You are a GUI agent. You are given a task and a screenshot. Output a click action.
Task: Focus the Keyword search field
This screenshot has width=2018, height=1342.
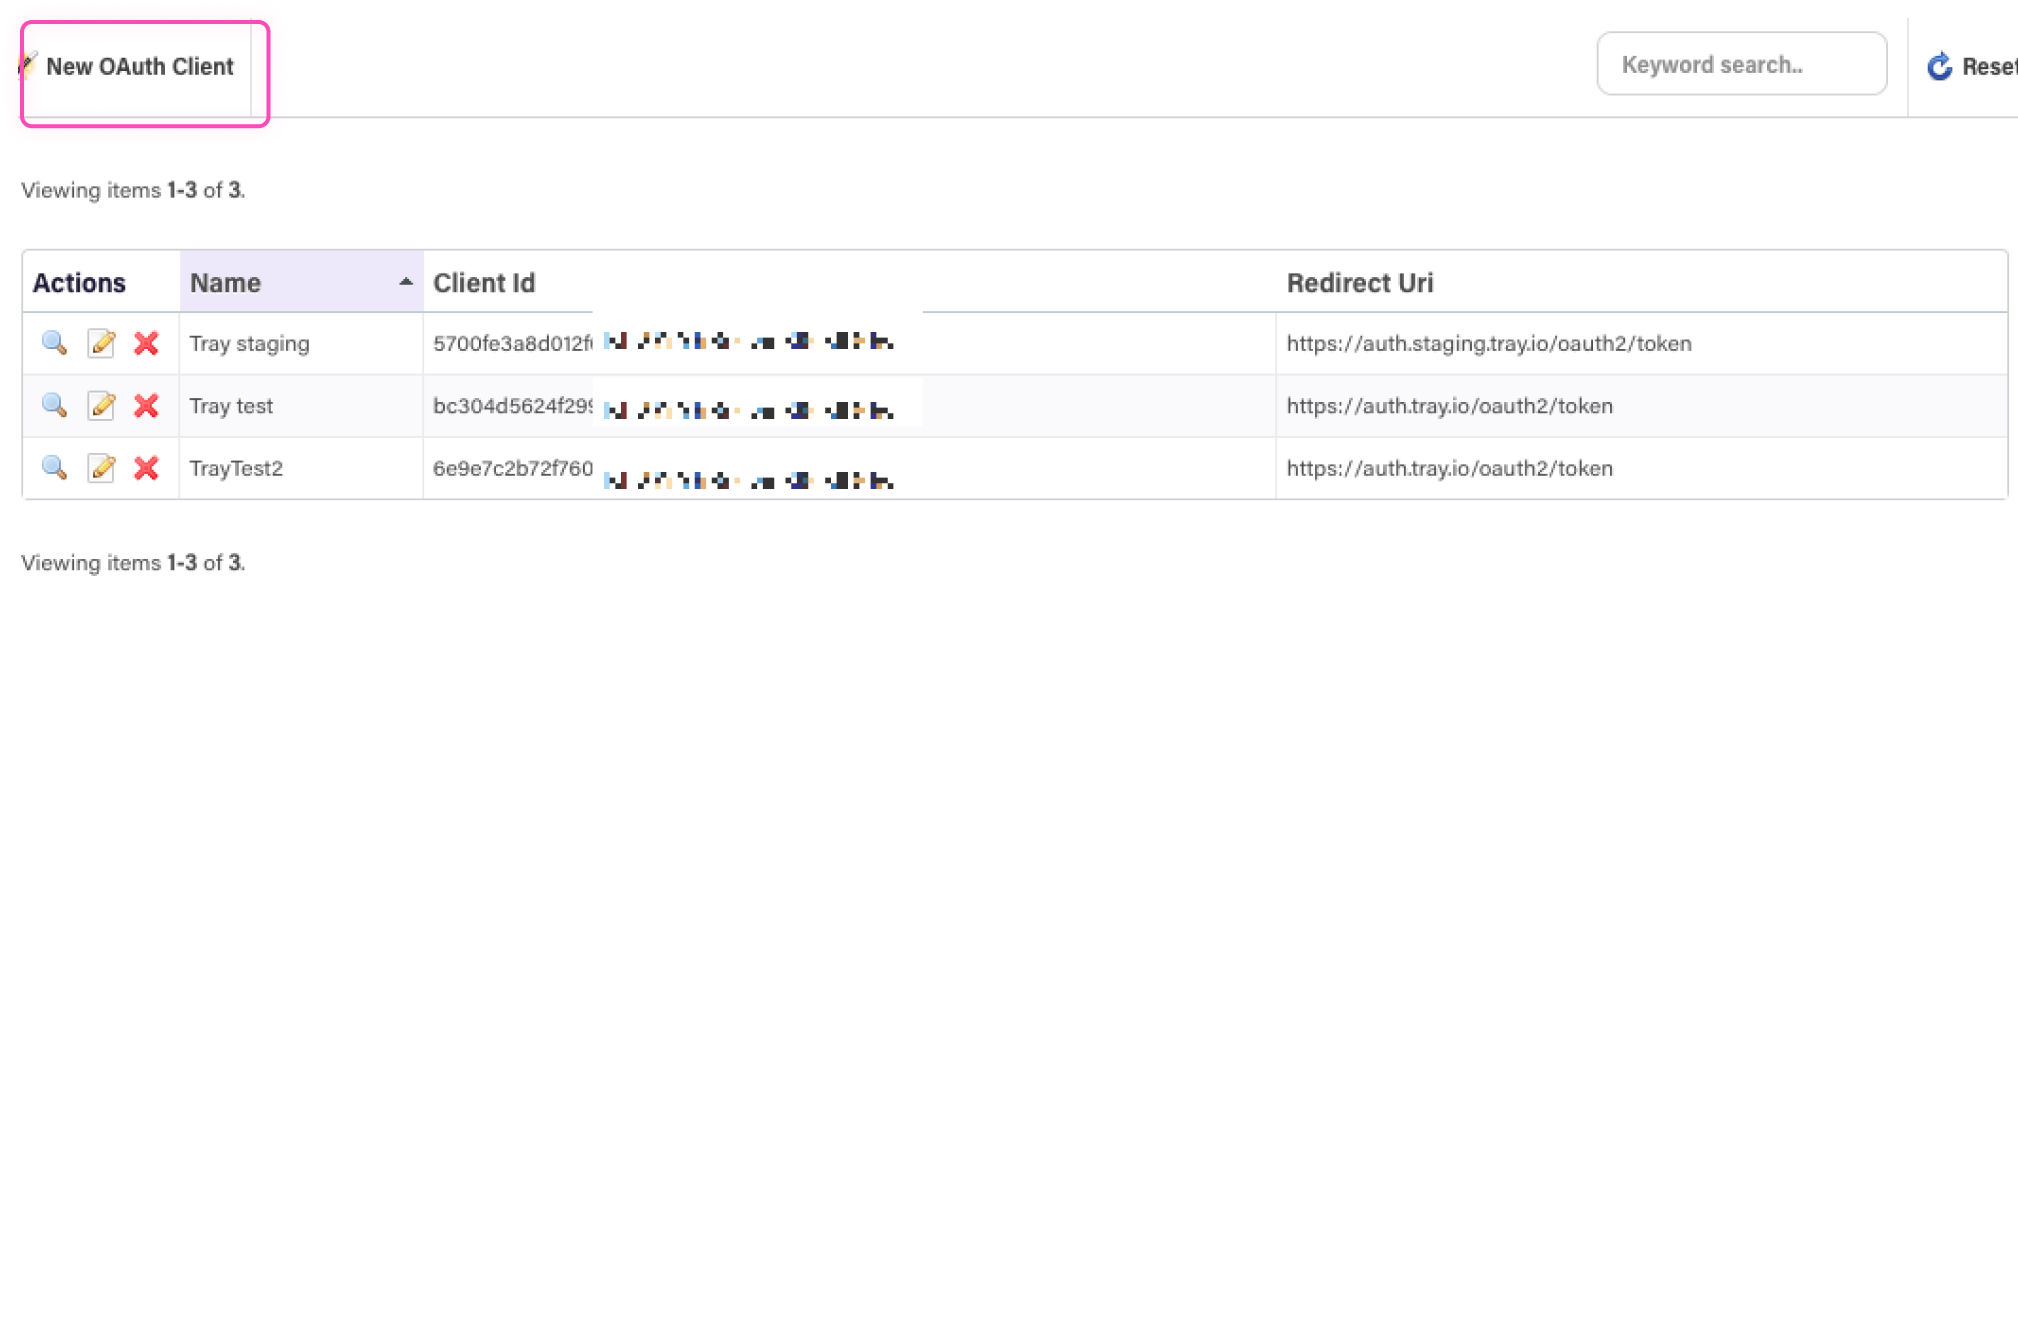1741,65
